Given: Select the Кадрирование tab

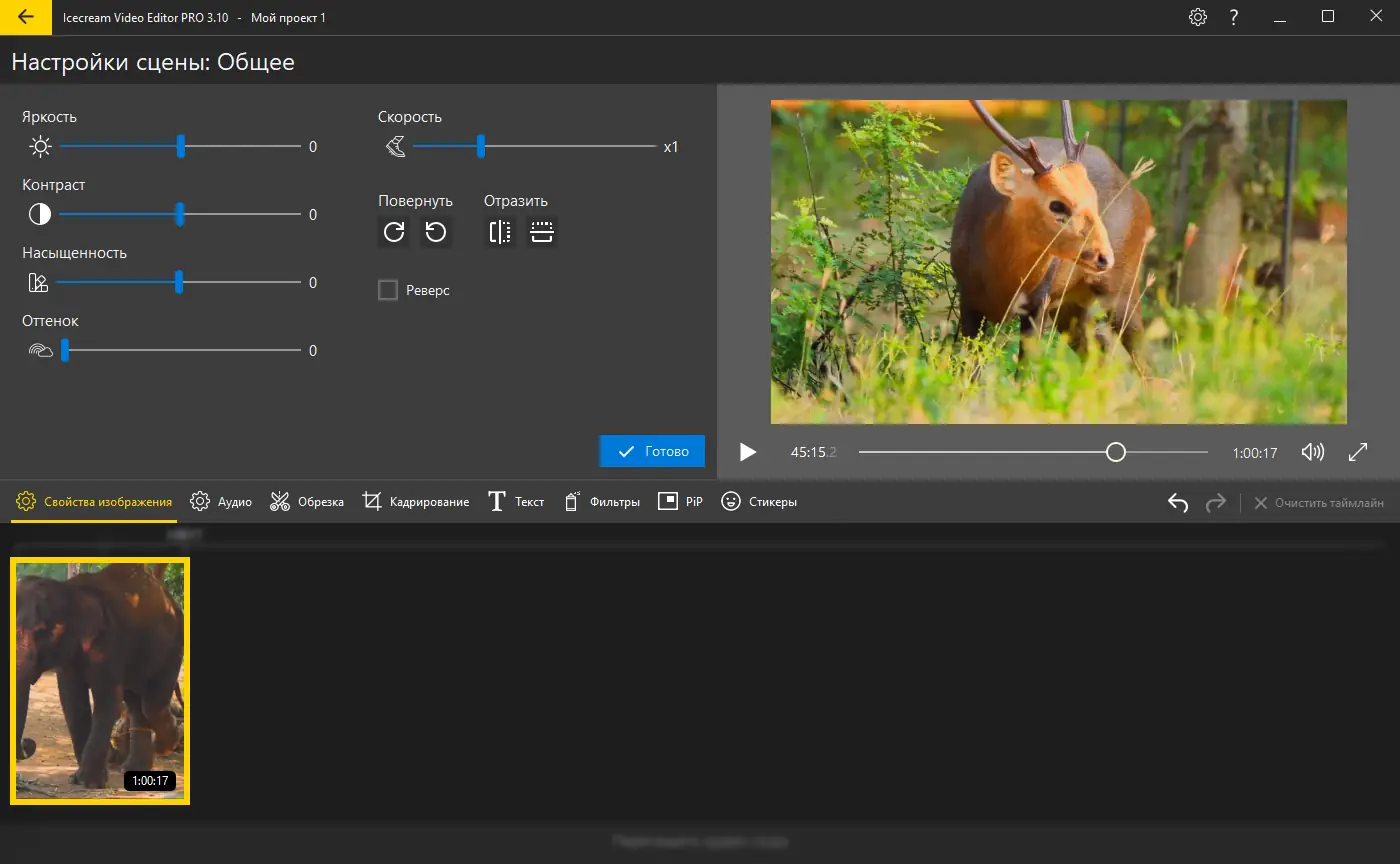Looking at the screenshot, I should 416,502.
